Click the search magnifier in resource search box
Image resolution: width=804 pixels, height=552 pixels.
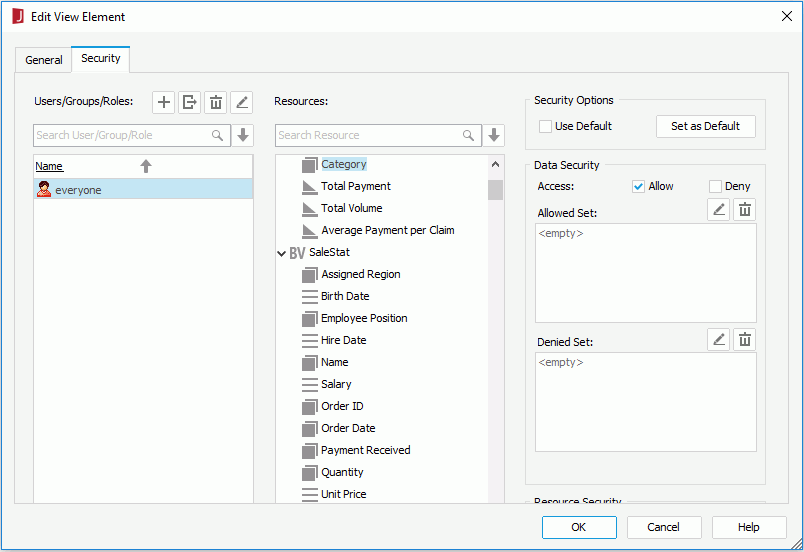point(468,135)
